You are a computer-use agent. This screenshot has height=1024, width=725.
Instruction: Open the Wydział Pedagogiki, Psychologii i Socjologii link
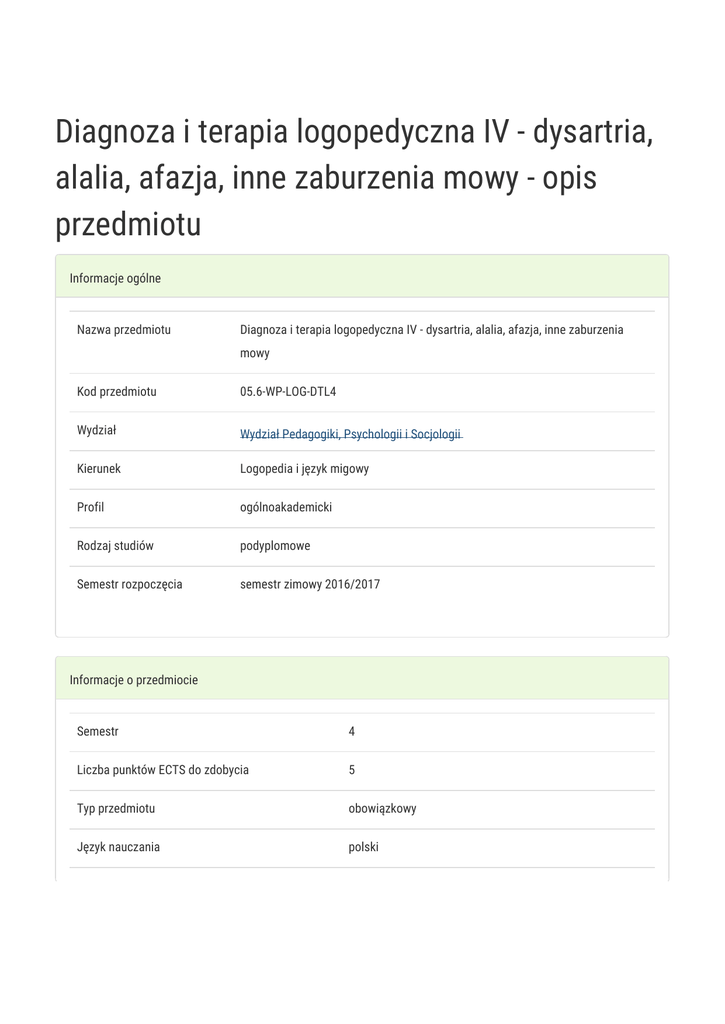[x=350, y=434]
